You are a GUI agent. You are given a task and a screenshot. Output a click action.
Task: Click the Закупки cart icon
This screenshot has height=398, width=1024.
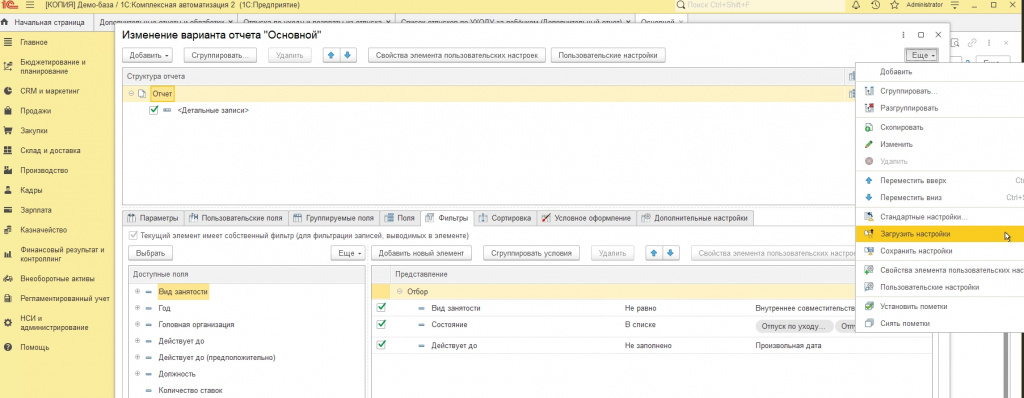(x=8, y=131)
